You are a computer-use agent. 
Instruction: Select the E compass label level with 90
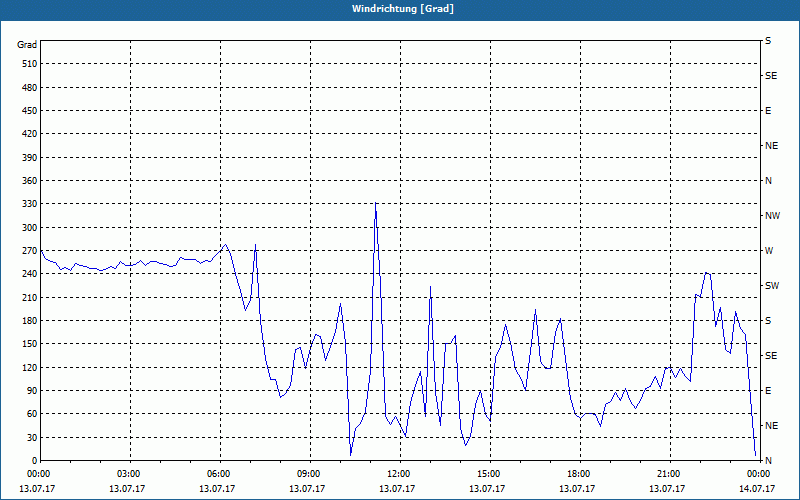768,391
